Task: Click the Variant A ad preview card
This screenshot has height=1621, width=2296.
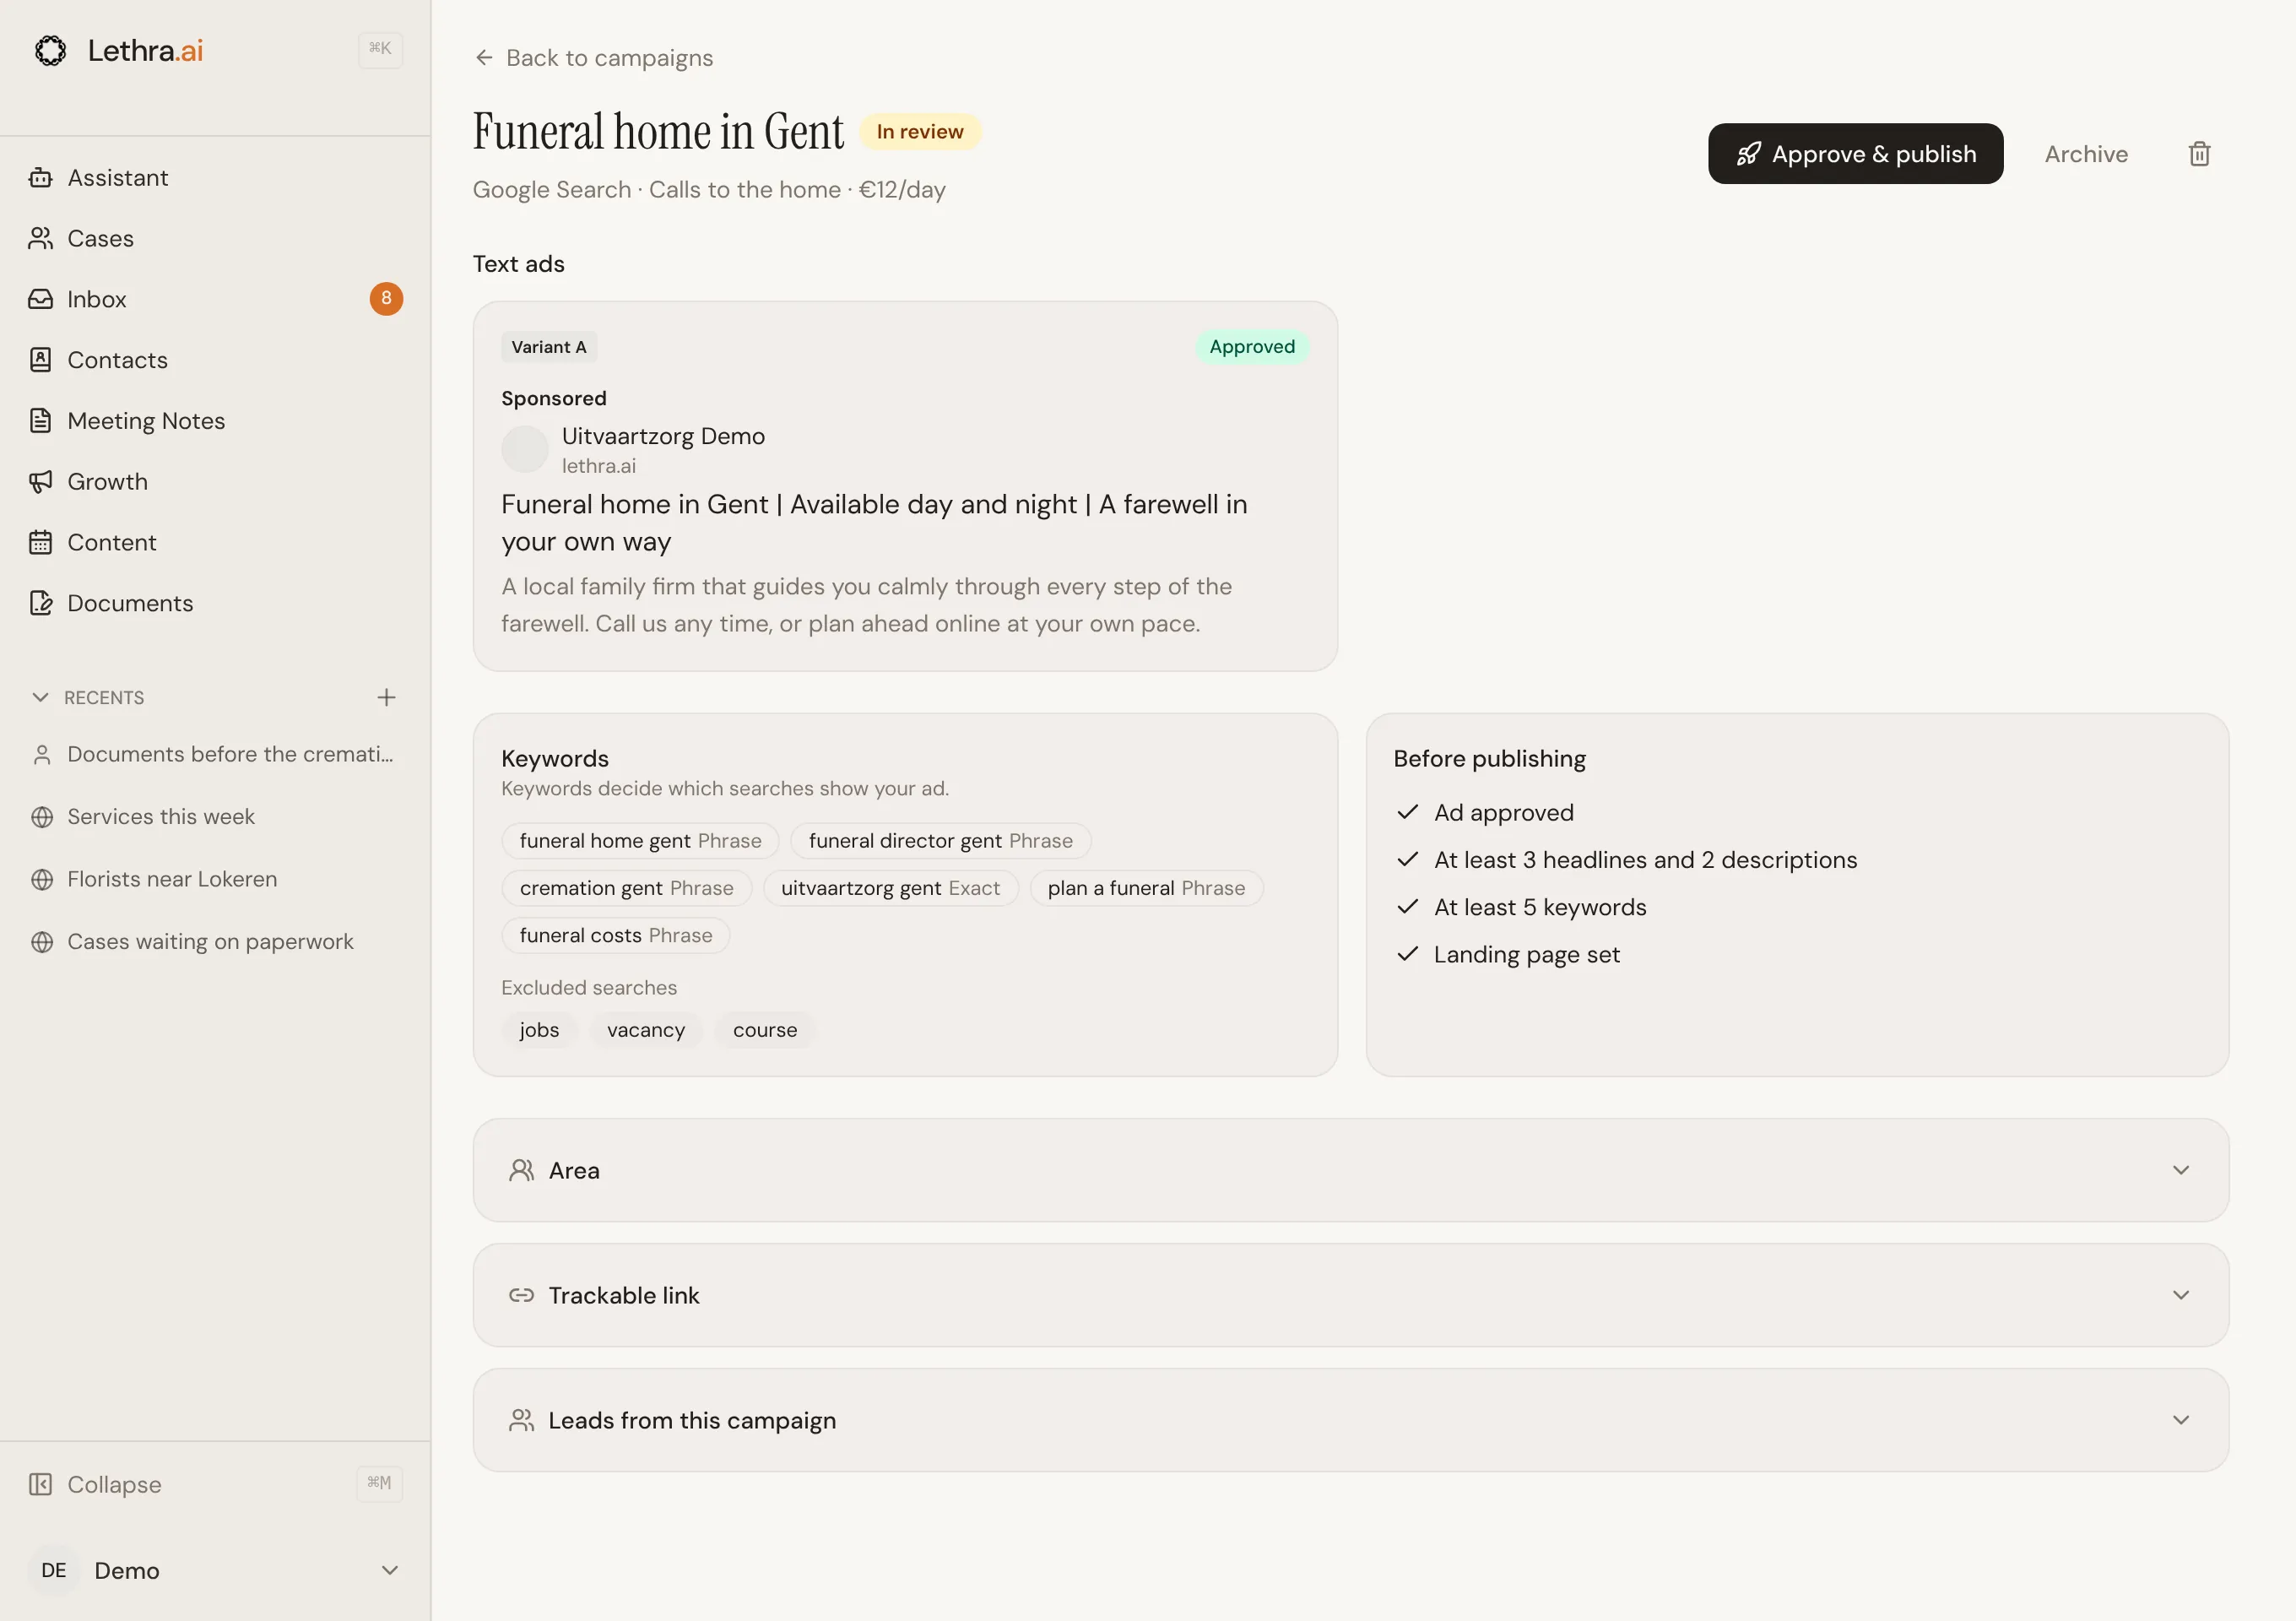Action: tap(905, 486)
